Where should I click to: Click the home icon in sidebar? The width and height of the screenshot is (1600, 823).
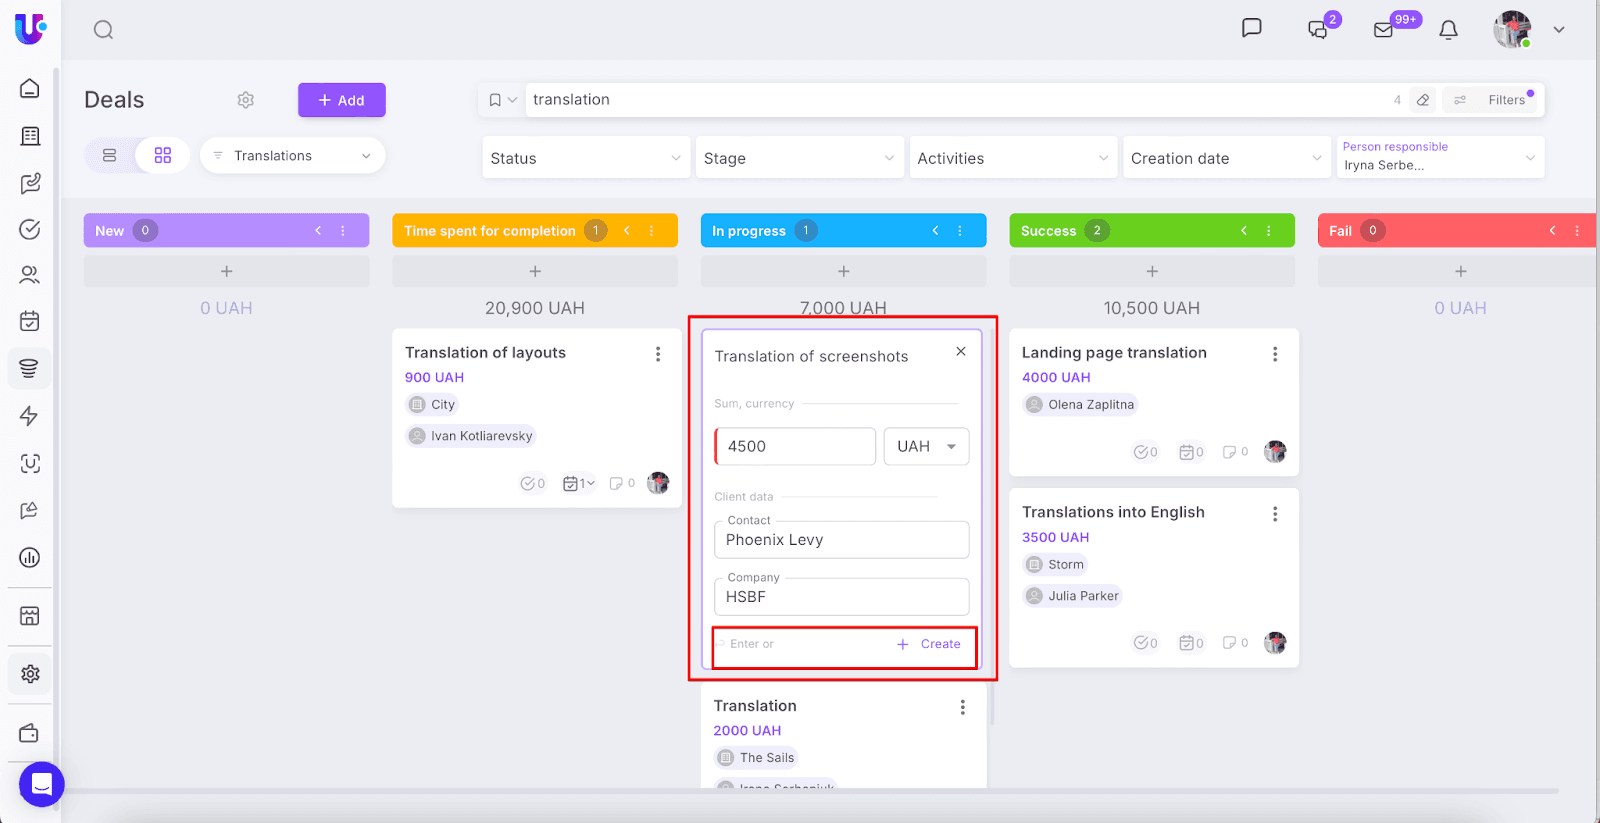30,89
